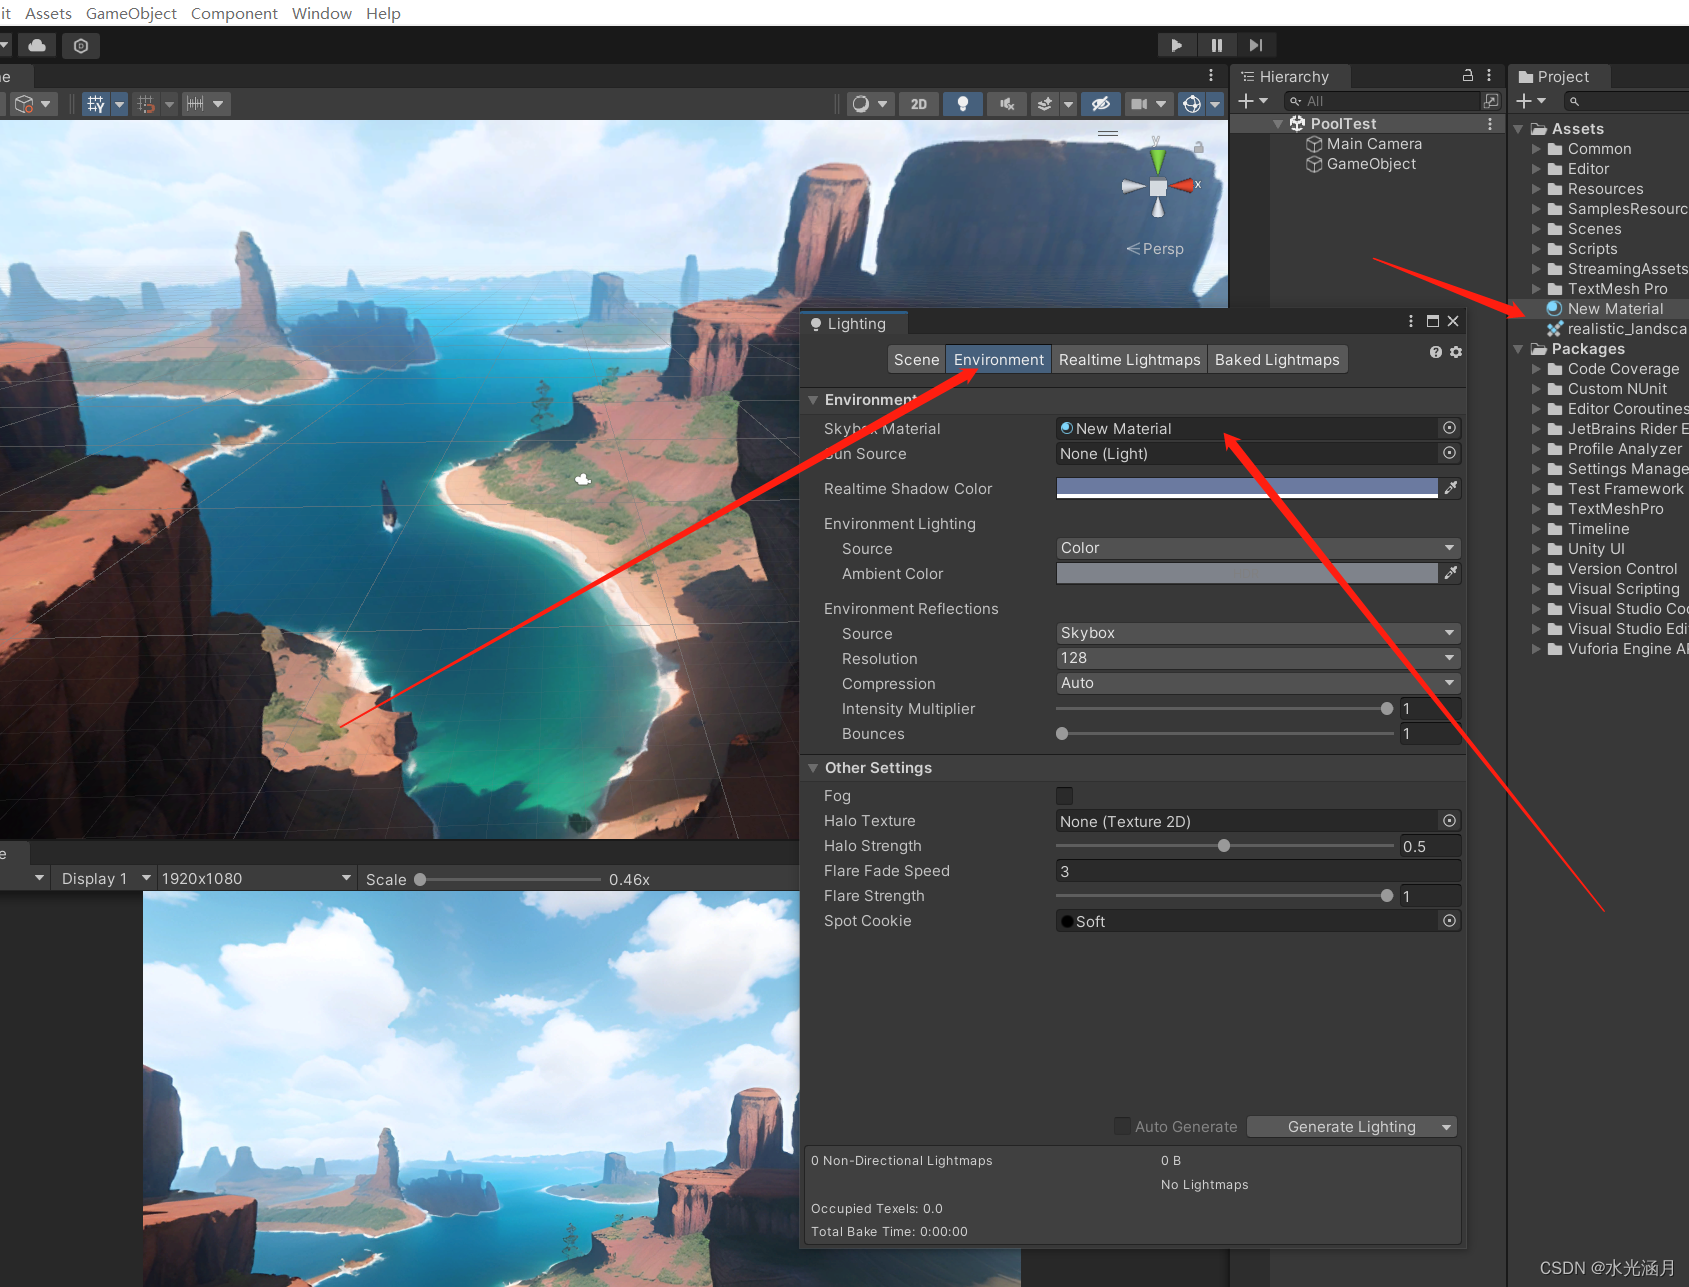Viewport: 1689px width, 1287px height.
Task: Open Resolution 128 dropdown
Action: point(1258,658)
